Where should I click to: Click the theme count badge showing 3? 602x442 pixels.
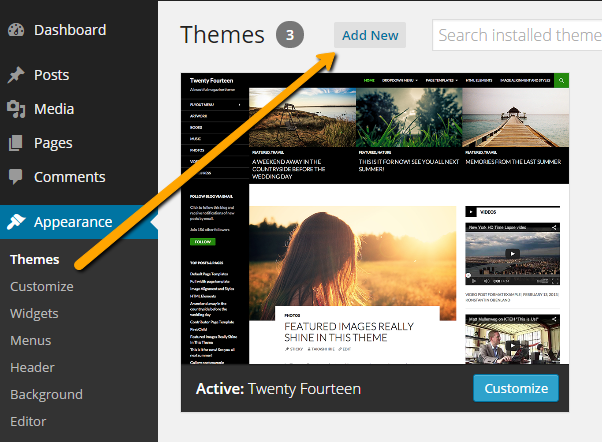(x=290, y=35)
